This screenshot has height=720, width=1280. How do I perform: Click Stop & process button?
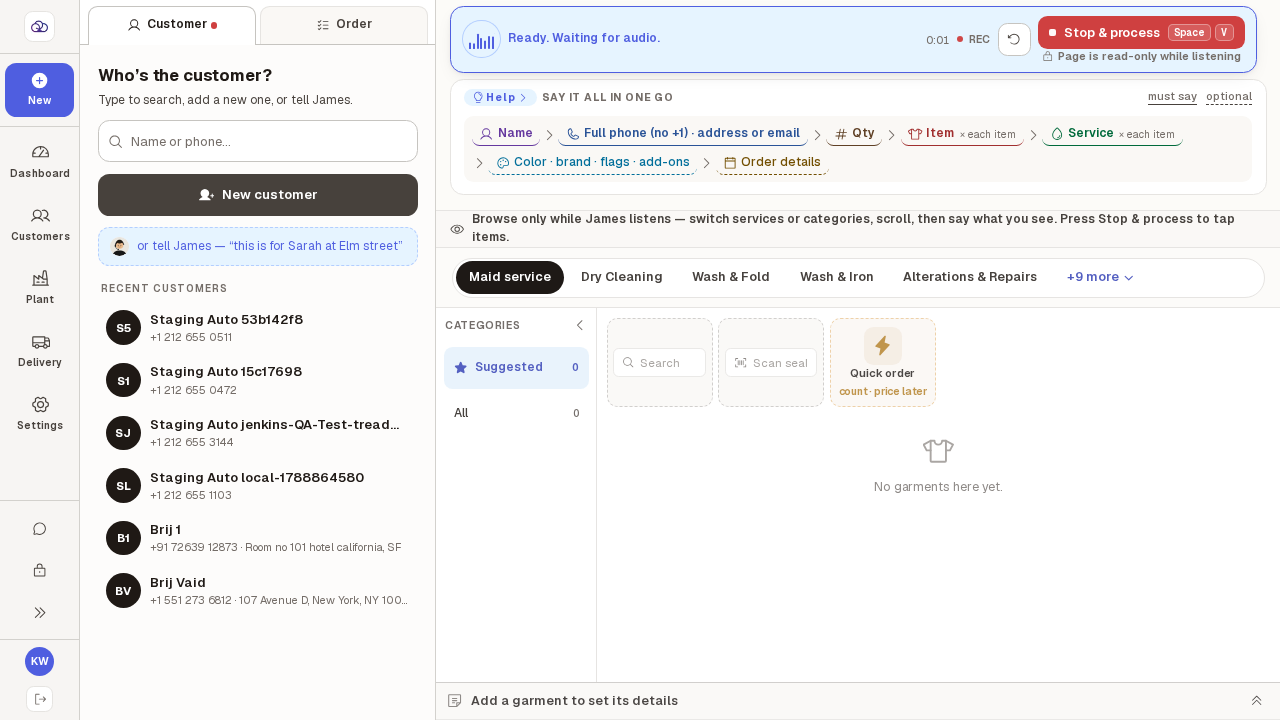[1141, 33]
